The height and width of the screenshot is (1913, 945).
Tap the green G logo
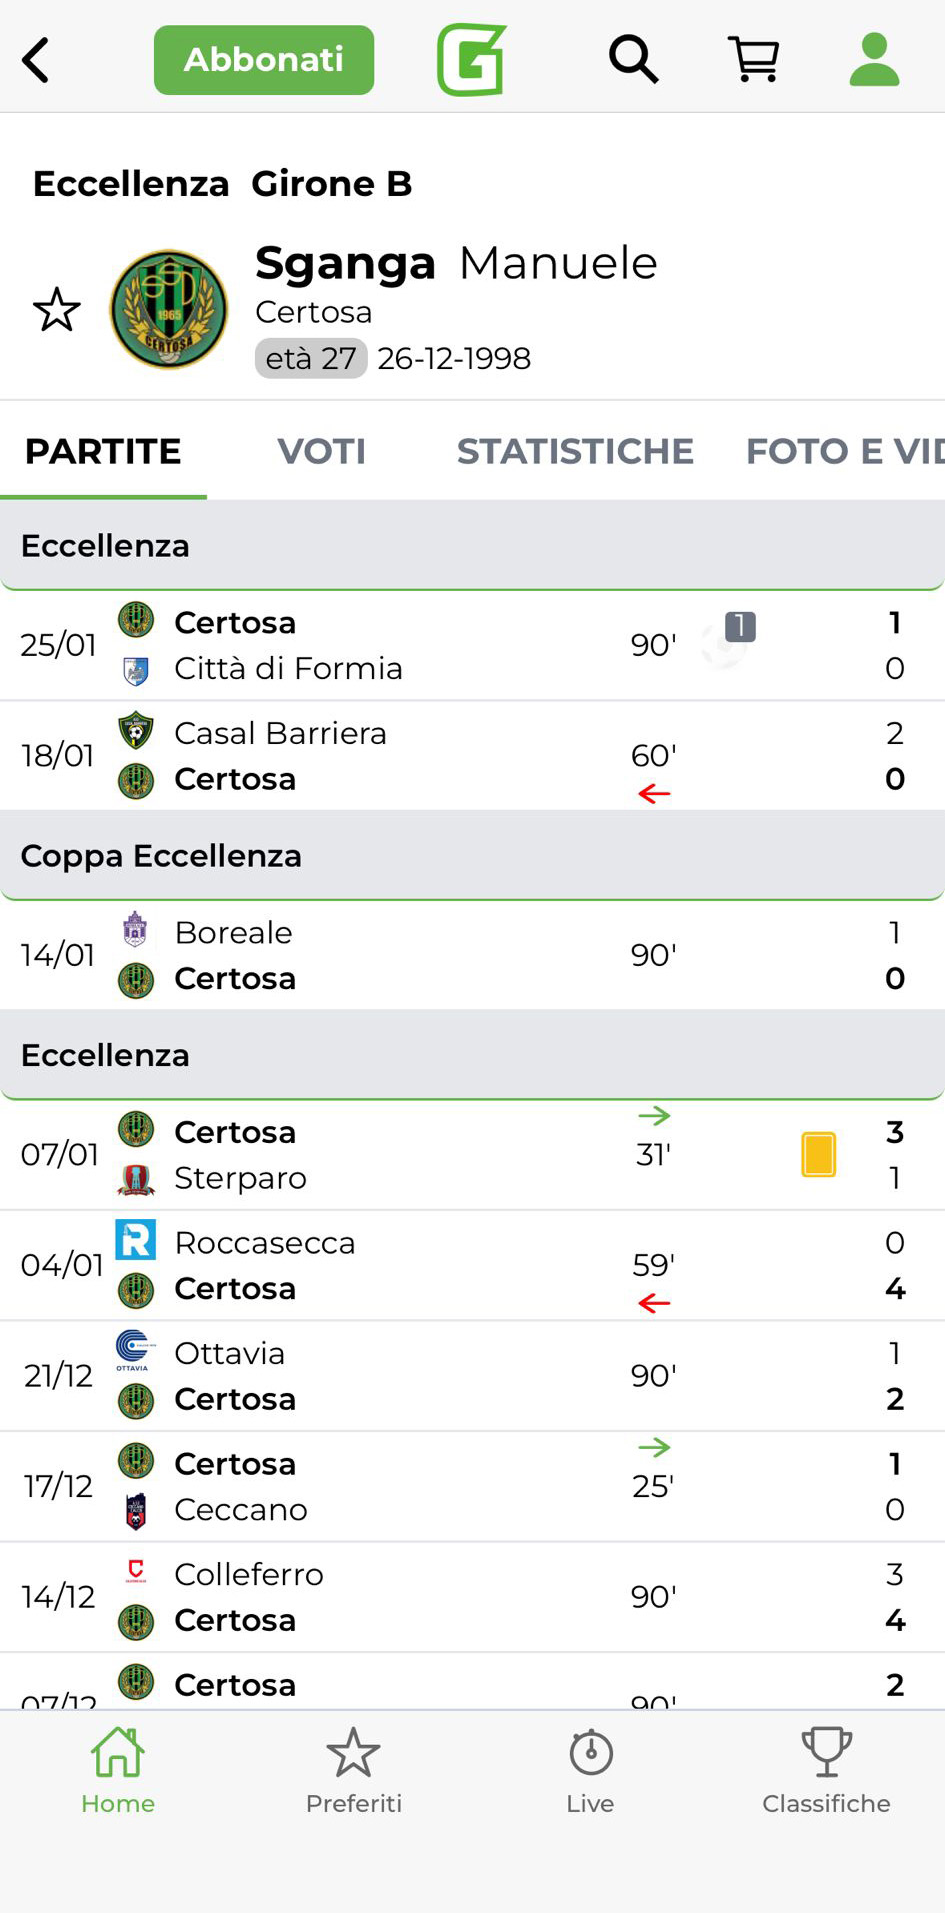click(x=471, y=60)
